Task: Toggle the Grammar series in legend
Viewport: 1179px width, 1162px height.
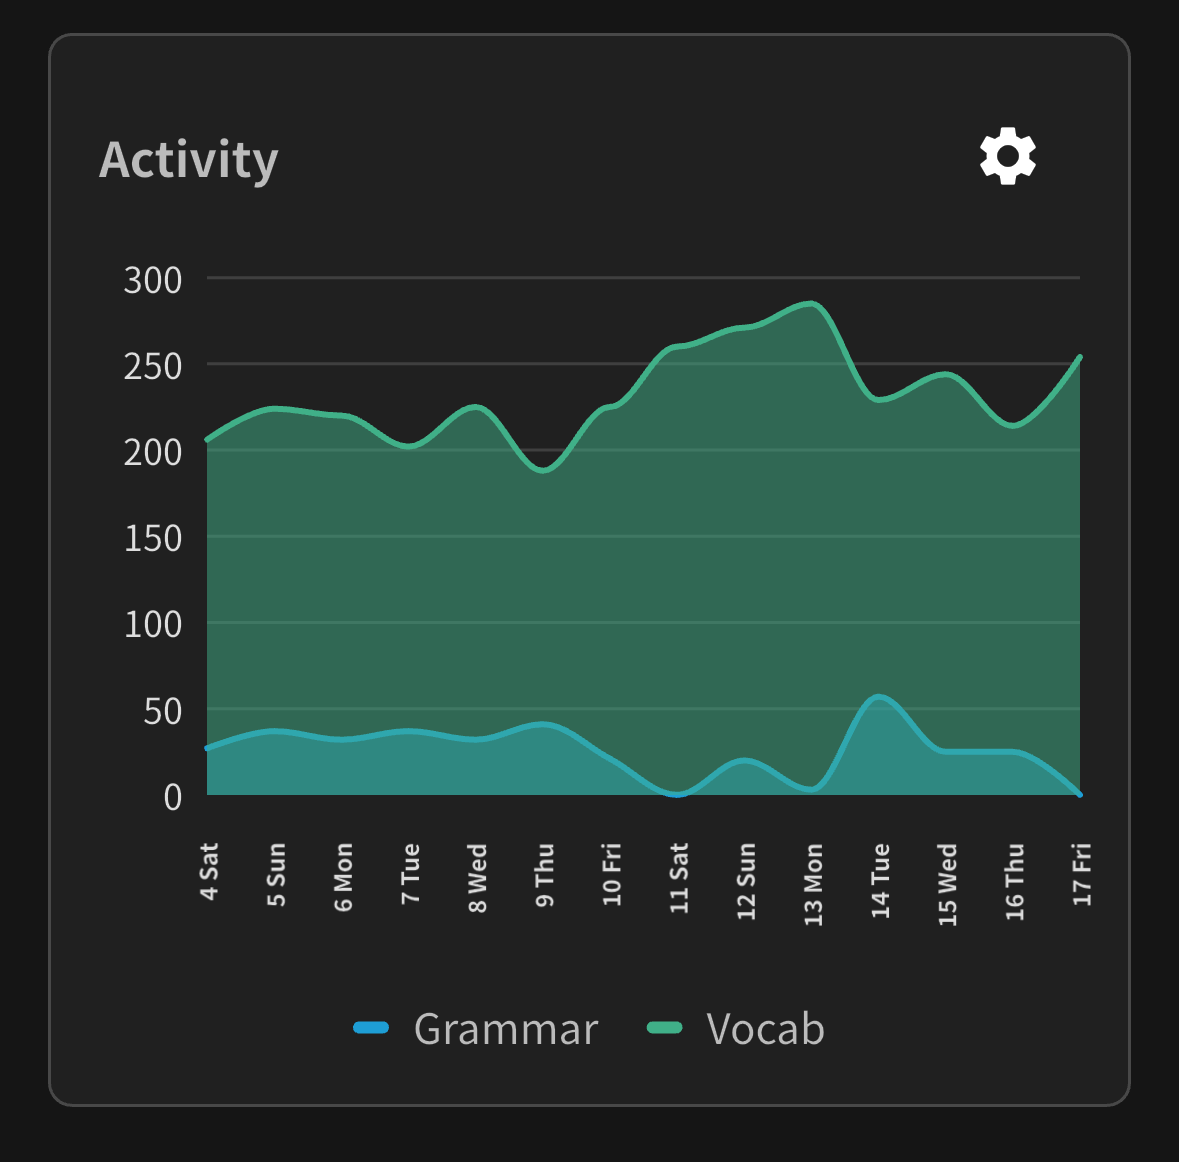Action: point(506,1029)
